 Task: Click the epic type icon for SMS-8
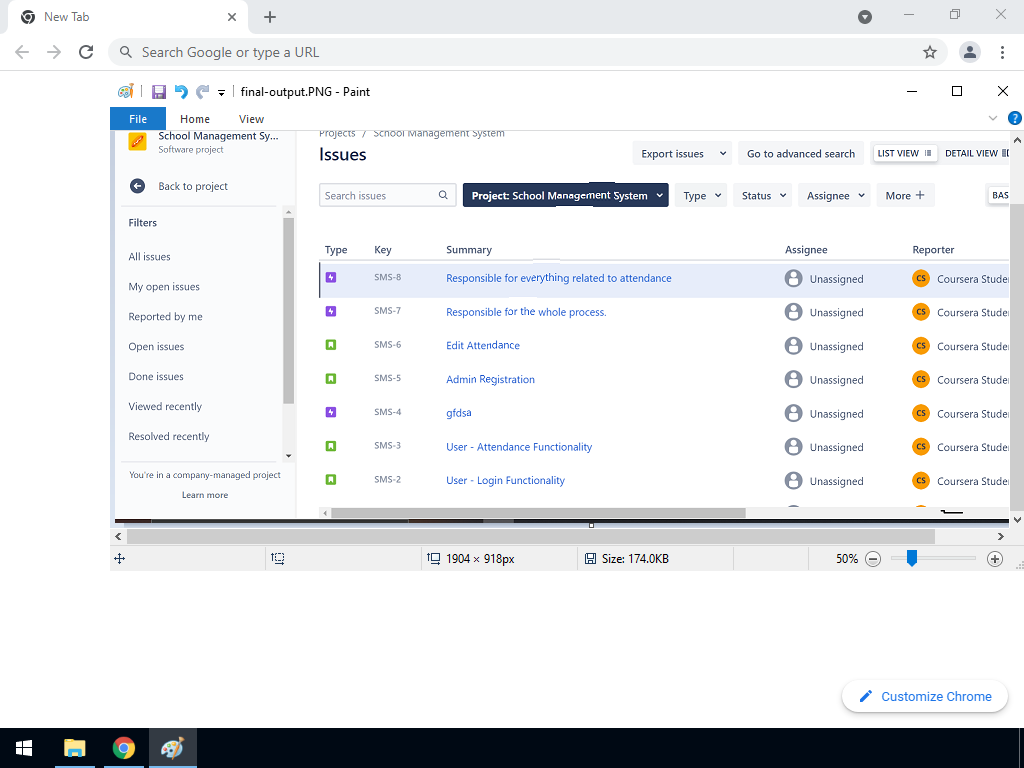331,278
